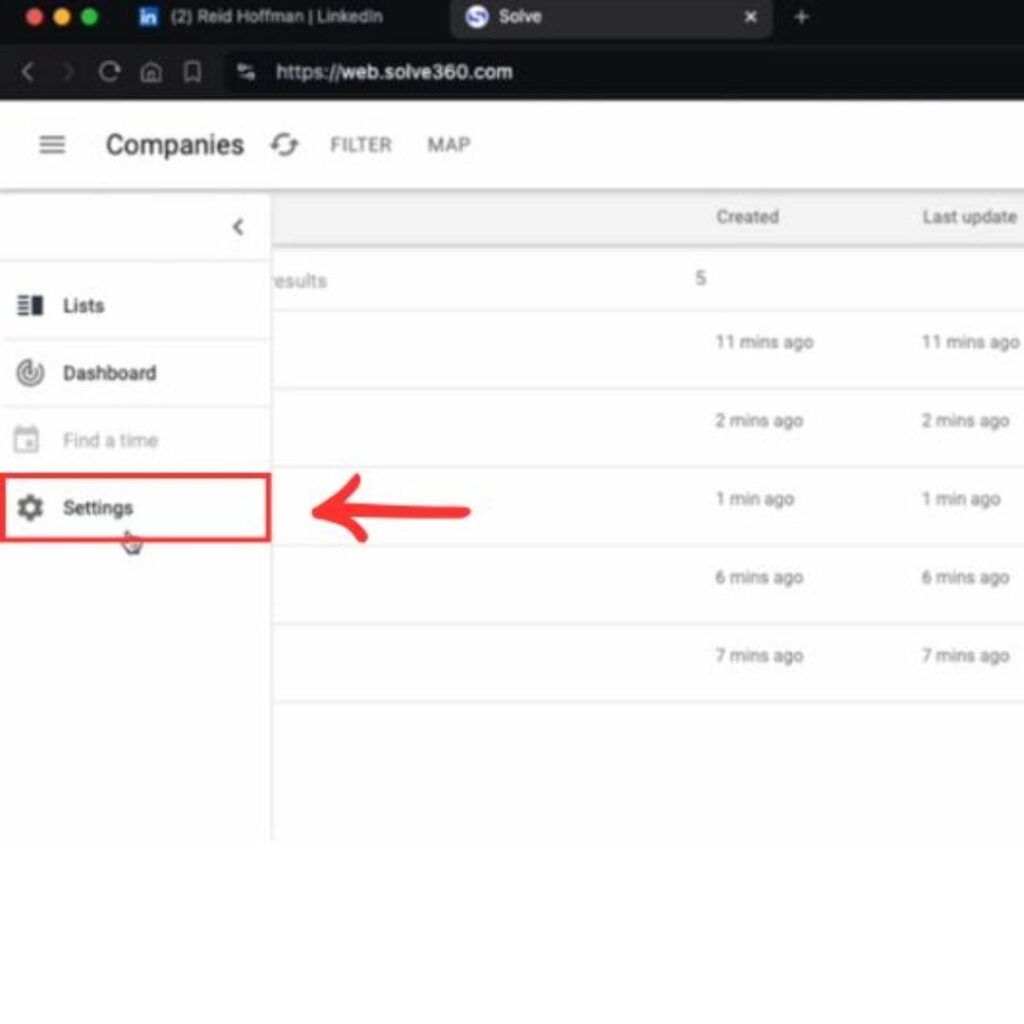Open the hamburger menu icon

(52, 144)
